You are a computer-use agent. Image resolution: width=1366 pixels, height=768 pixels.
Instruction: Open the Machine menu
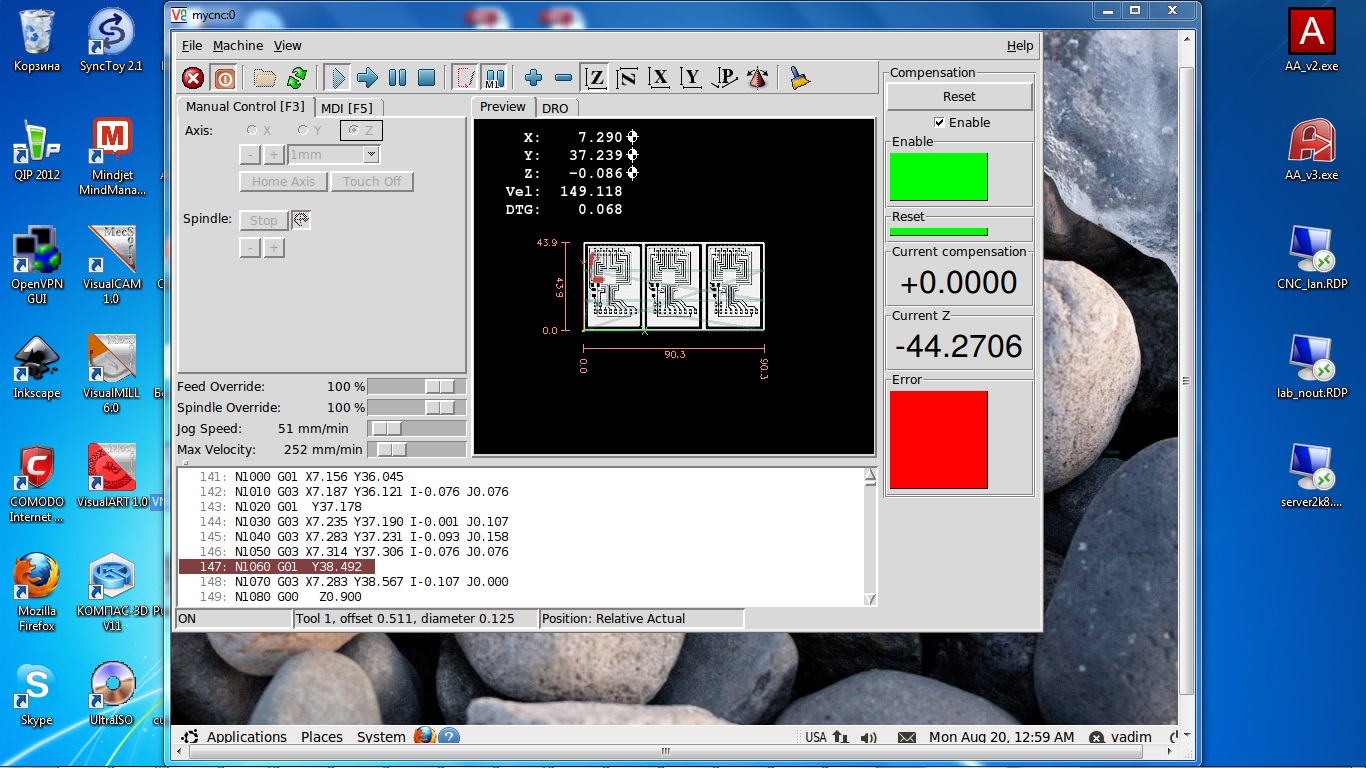(x=238, y=46)
